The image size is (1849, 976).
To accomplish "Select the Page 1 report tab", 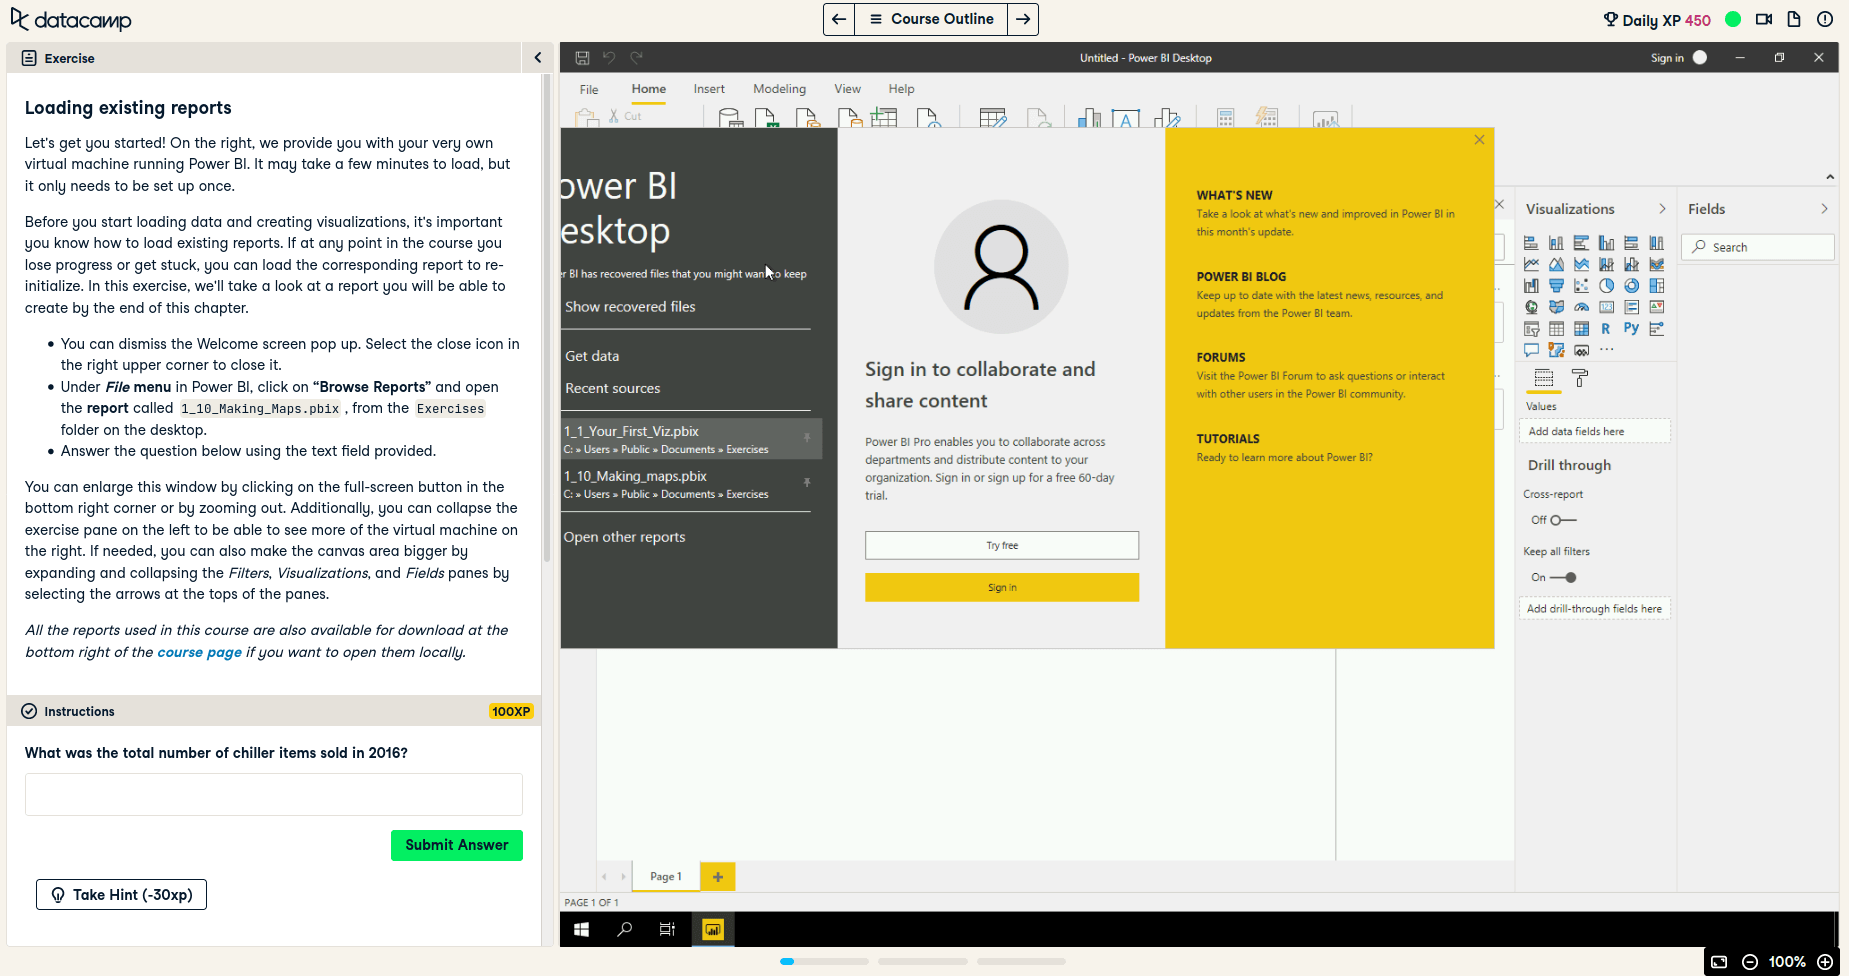I will pos(666,877).
